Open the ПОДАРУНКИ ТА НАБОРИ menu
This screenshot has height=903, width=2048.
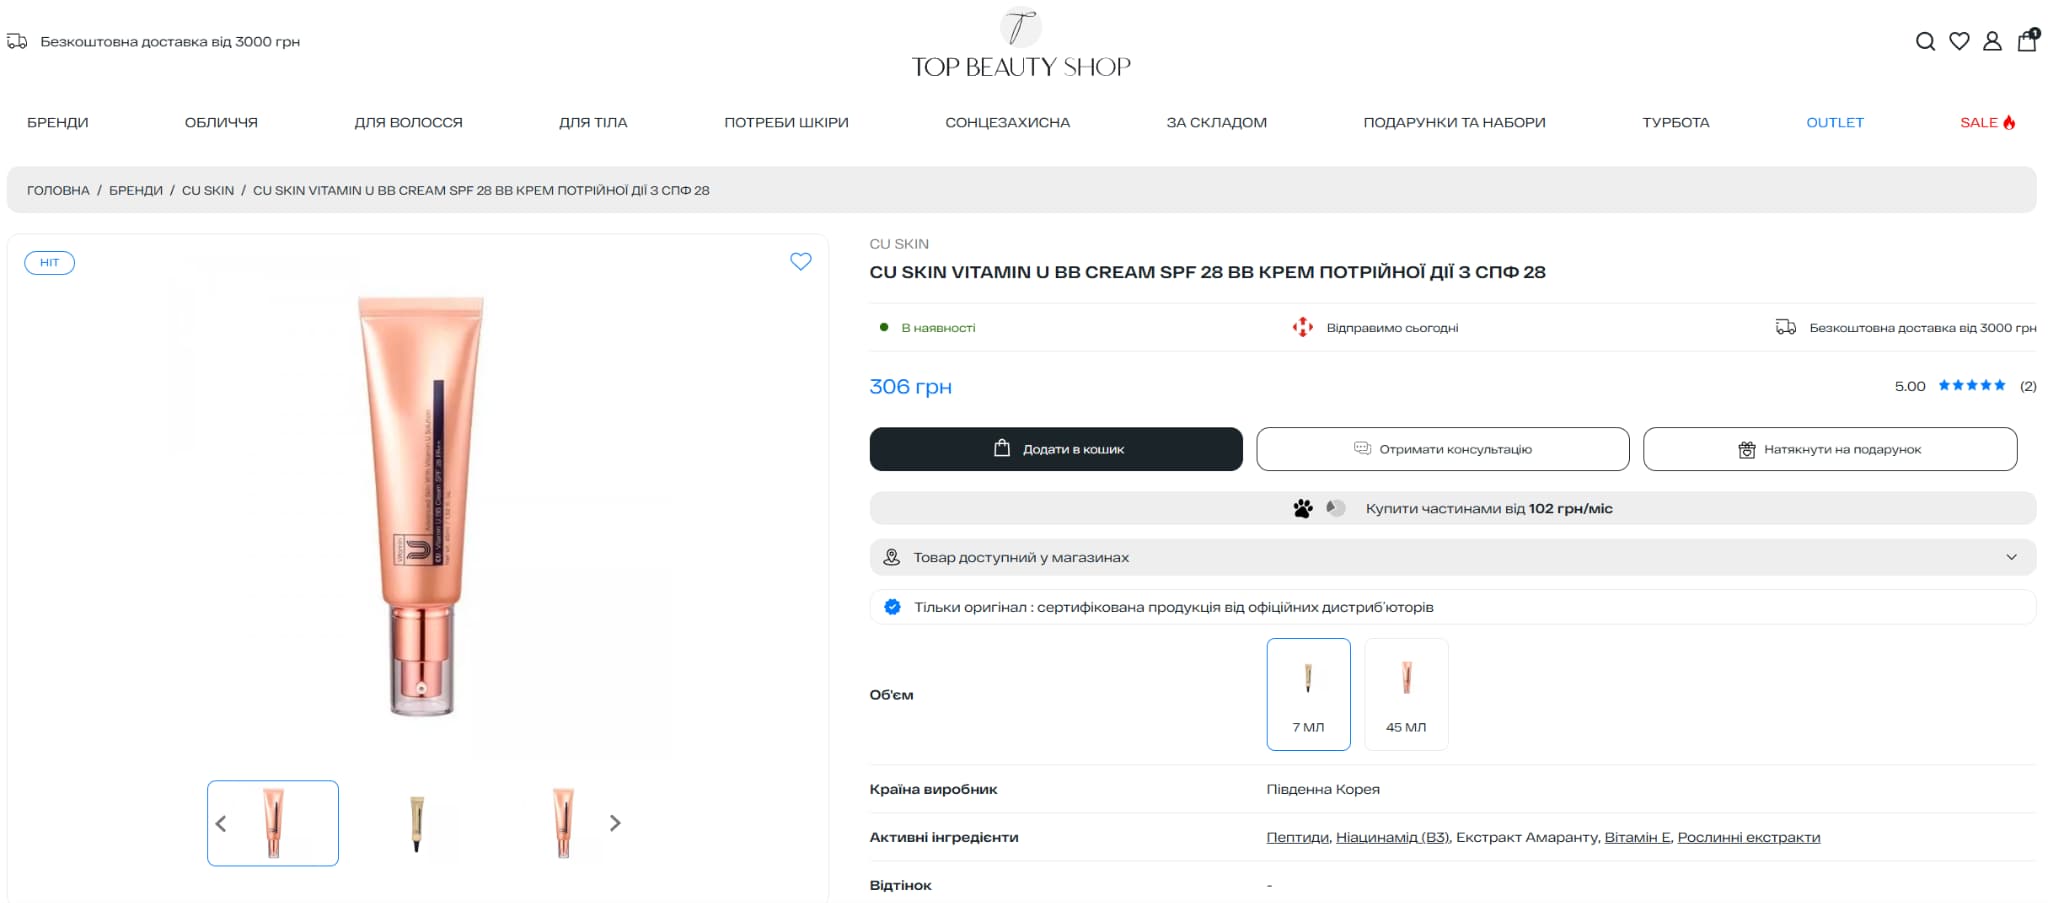pyautogui.click(x=1454, y=123)
